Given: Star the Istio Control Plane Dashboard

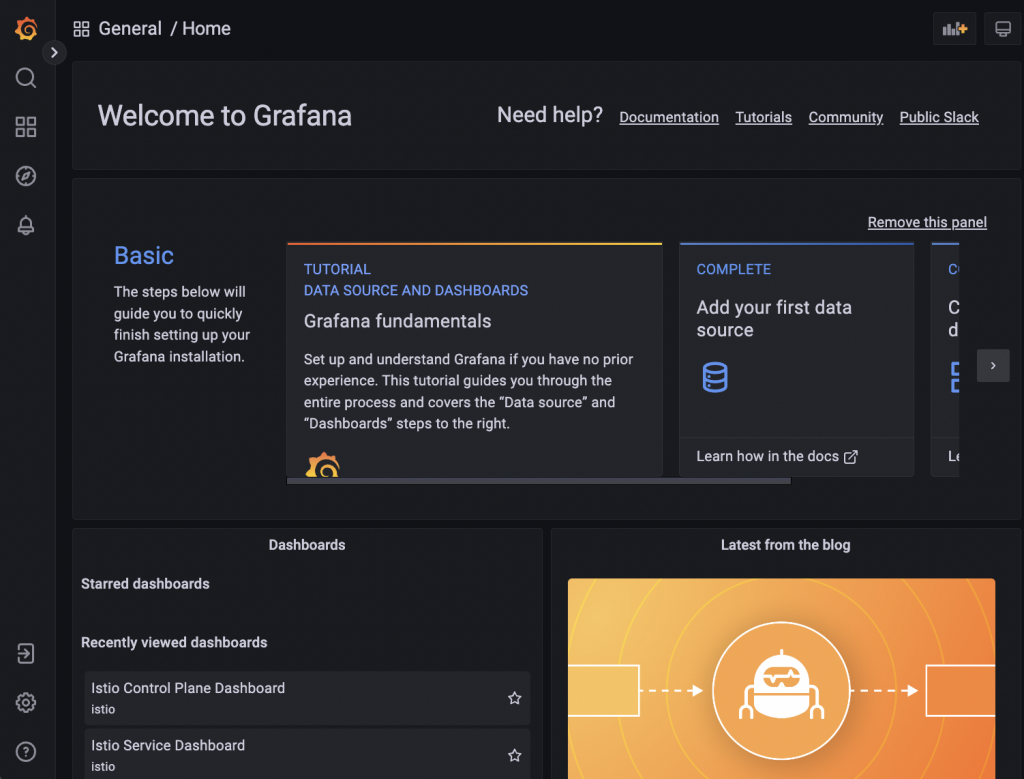Looking at the screenshot, I should tap(515, 698).
